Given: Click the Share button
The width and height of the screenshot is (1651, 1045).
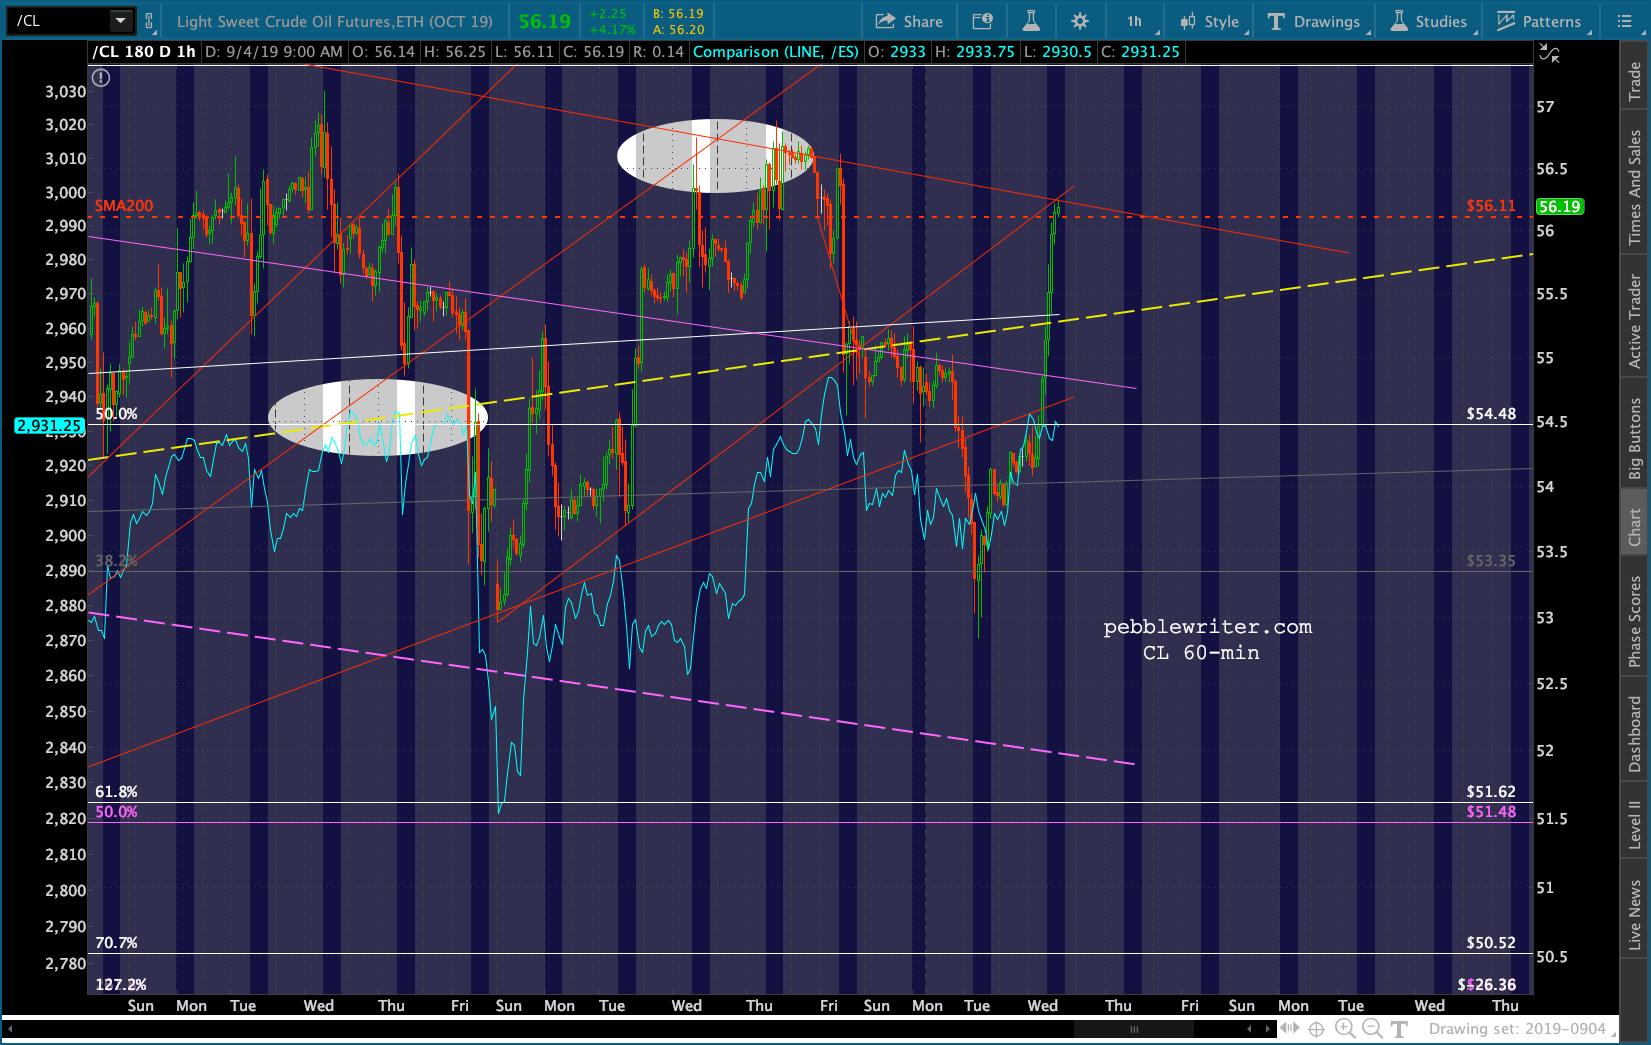Looking at the screenshot, I should tap(909, 21).
